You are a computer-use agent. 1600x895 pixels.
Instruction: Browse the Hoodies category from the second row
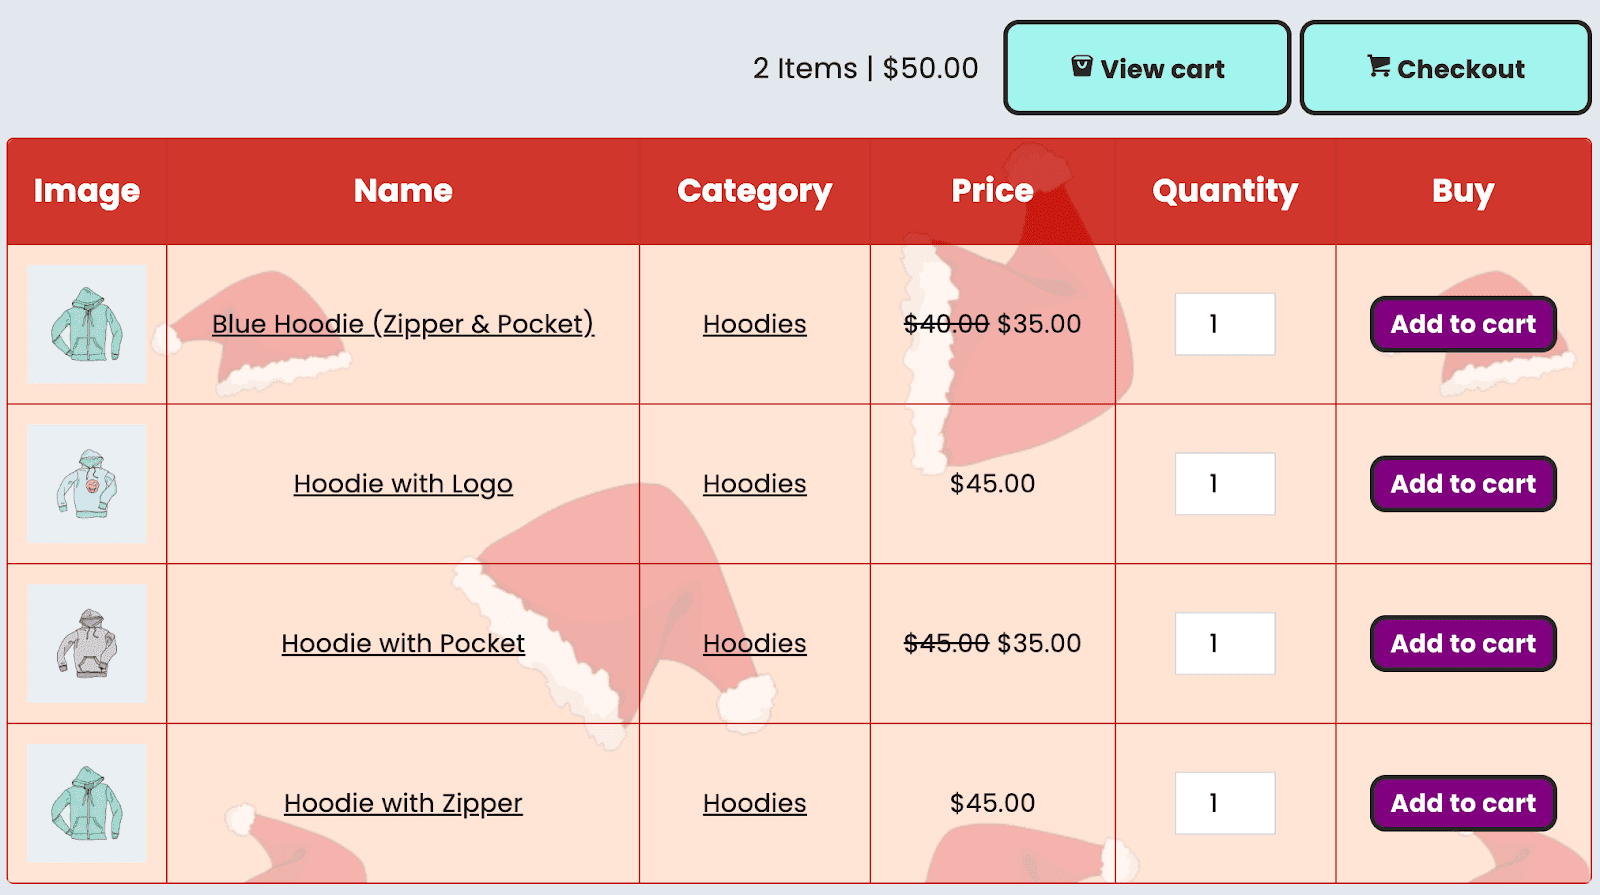(754, 483)
